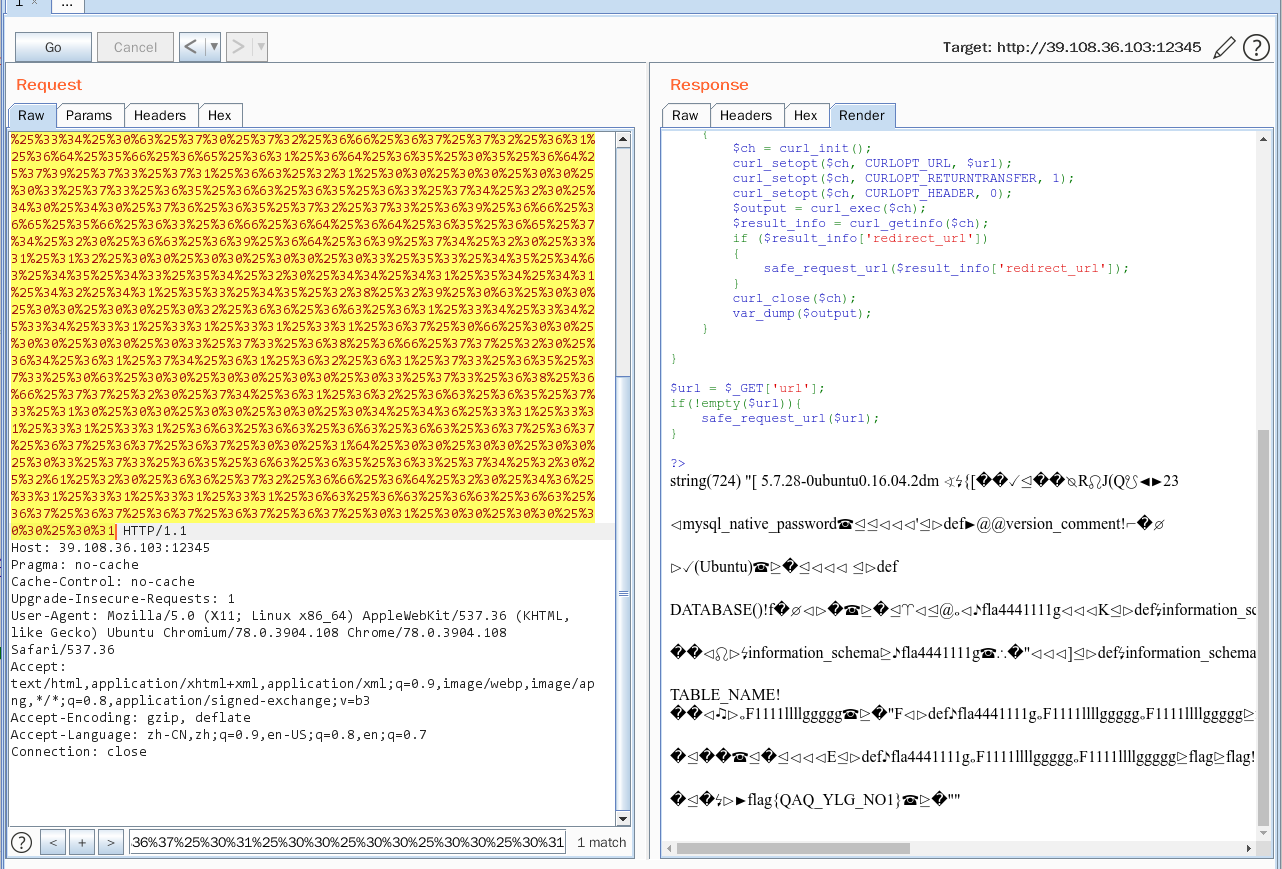Select the Render tab in Response pane
1282x869 pixels.
(x=862, y=115)
